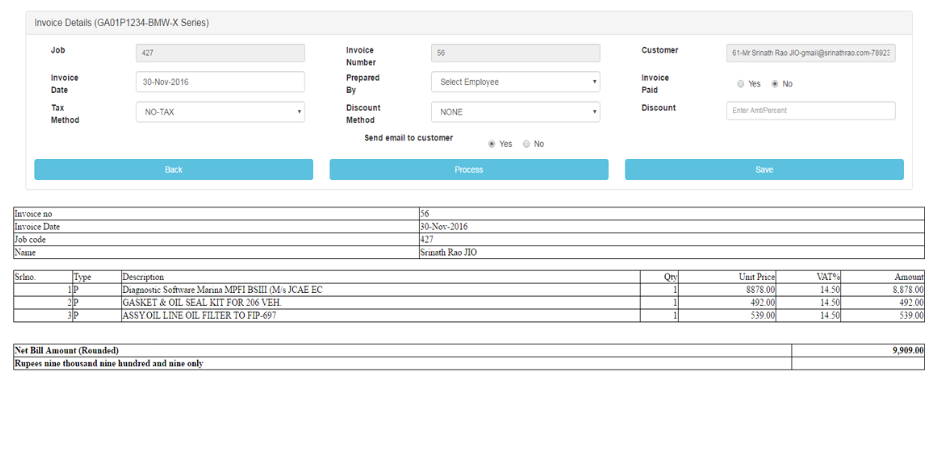Click the Back button
The width and height of the screenshot is (937, 462).
click(x=173, y=170)
